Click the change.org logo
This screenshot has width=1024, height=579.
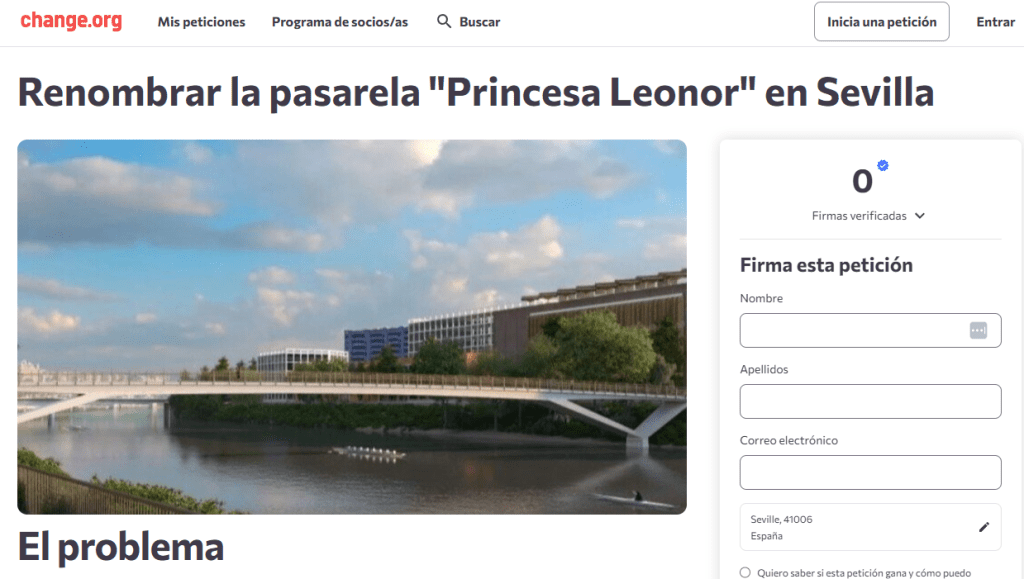pyautogui.click(x=71, y=21)
